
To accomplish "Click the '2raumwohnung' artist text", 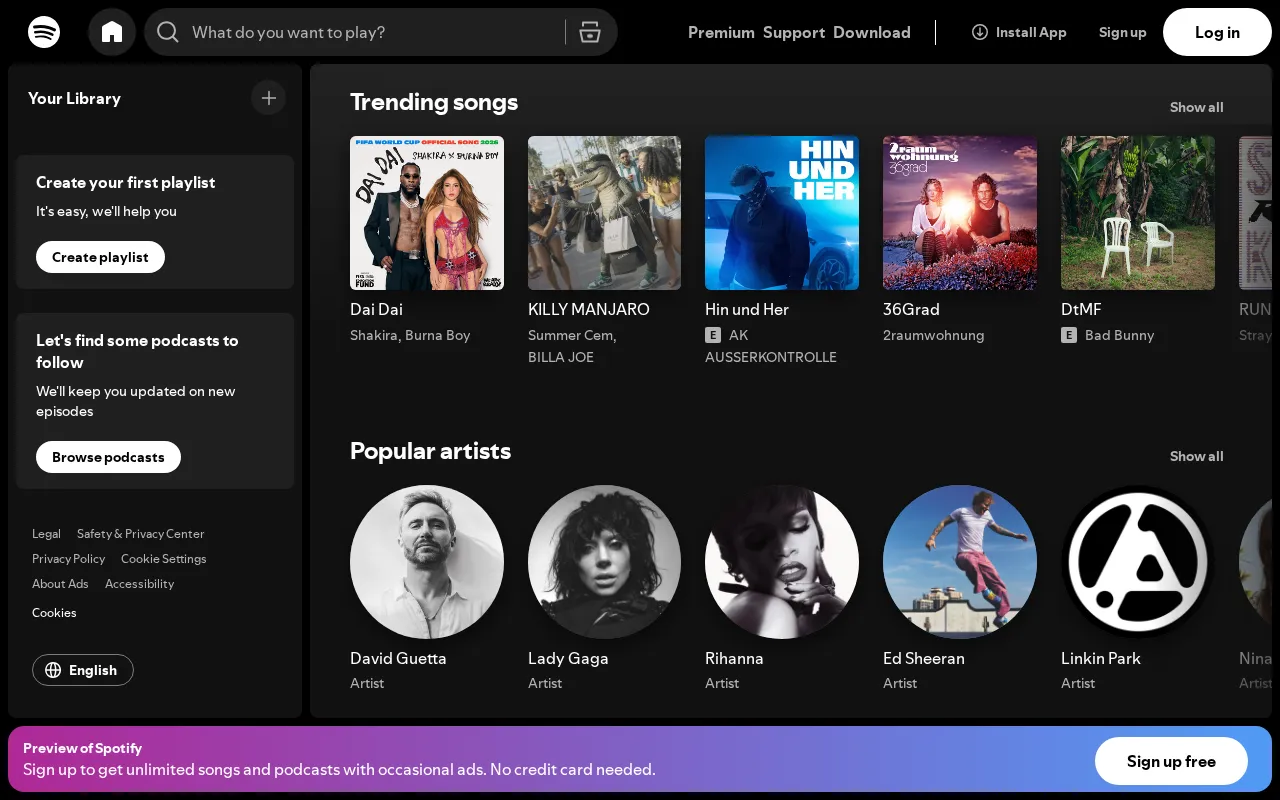I will click(x=934, y=335).
